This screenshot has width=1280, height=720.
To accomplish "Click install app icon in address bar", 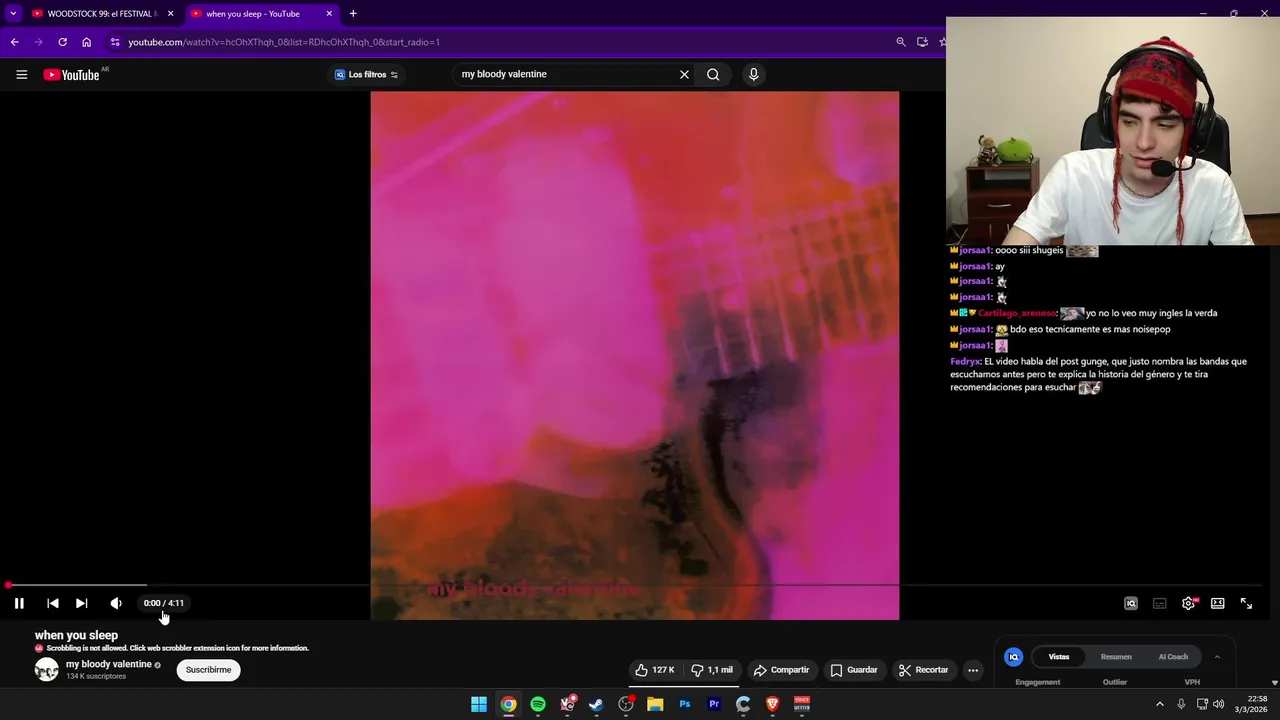I will point(922,42).
